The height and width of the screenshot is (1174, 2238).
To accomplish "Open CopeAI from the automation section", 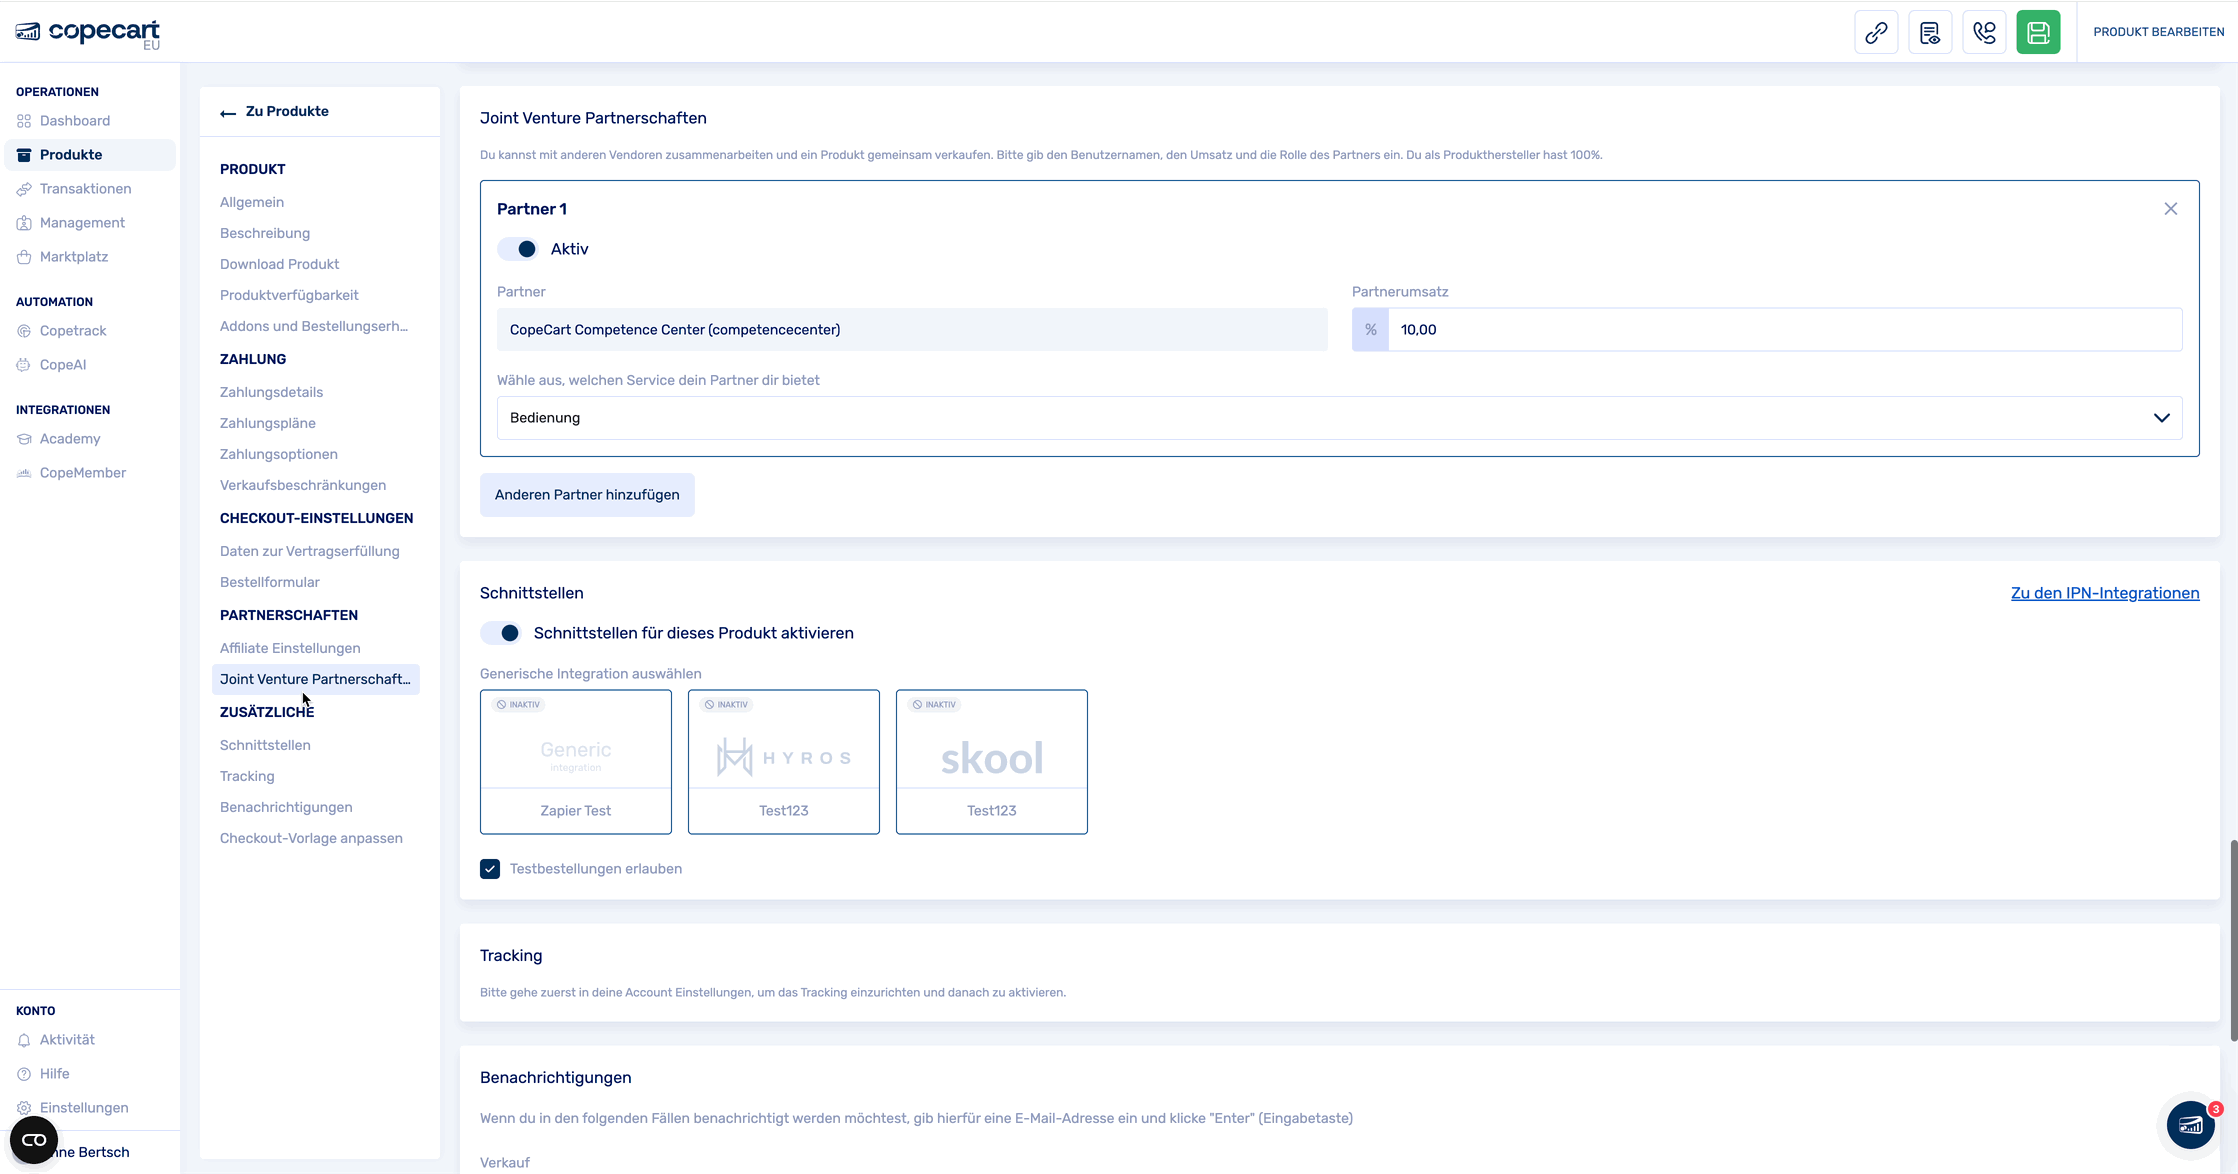I will coord(62,365).
